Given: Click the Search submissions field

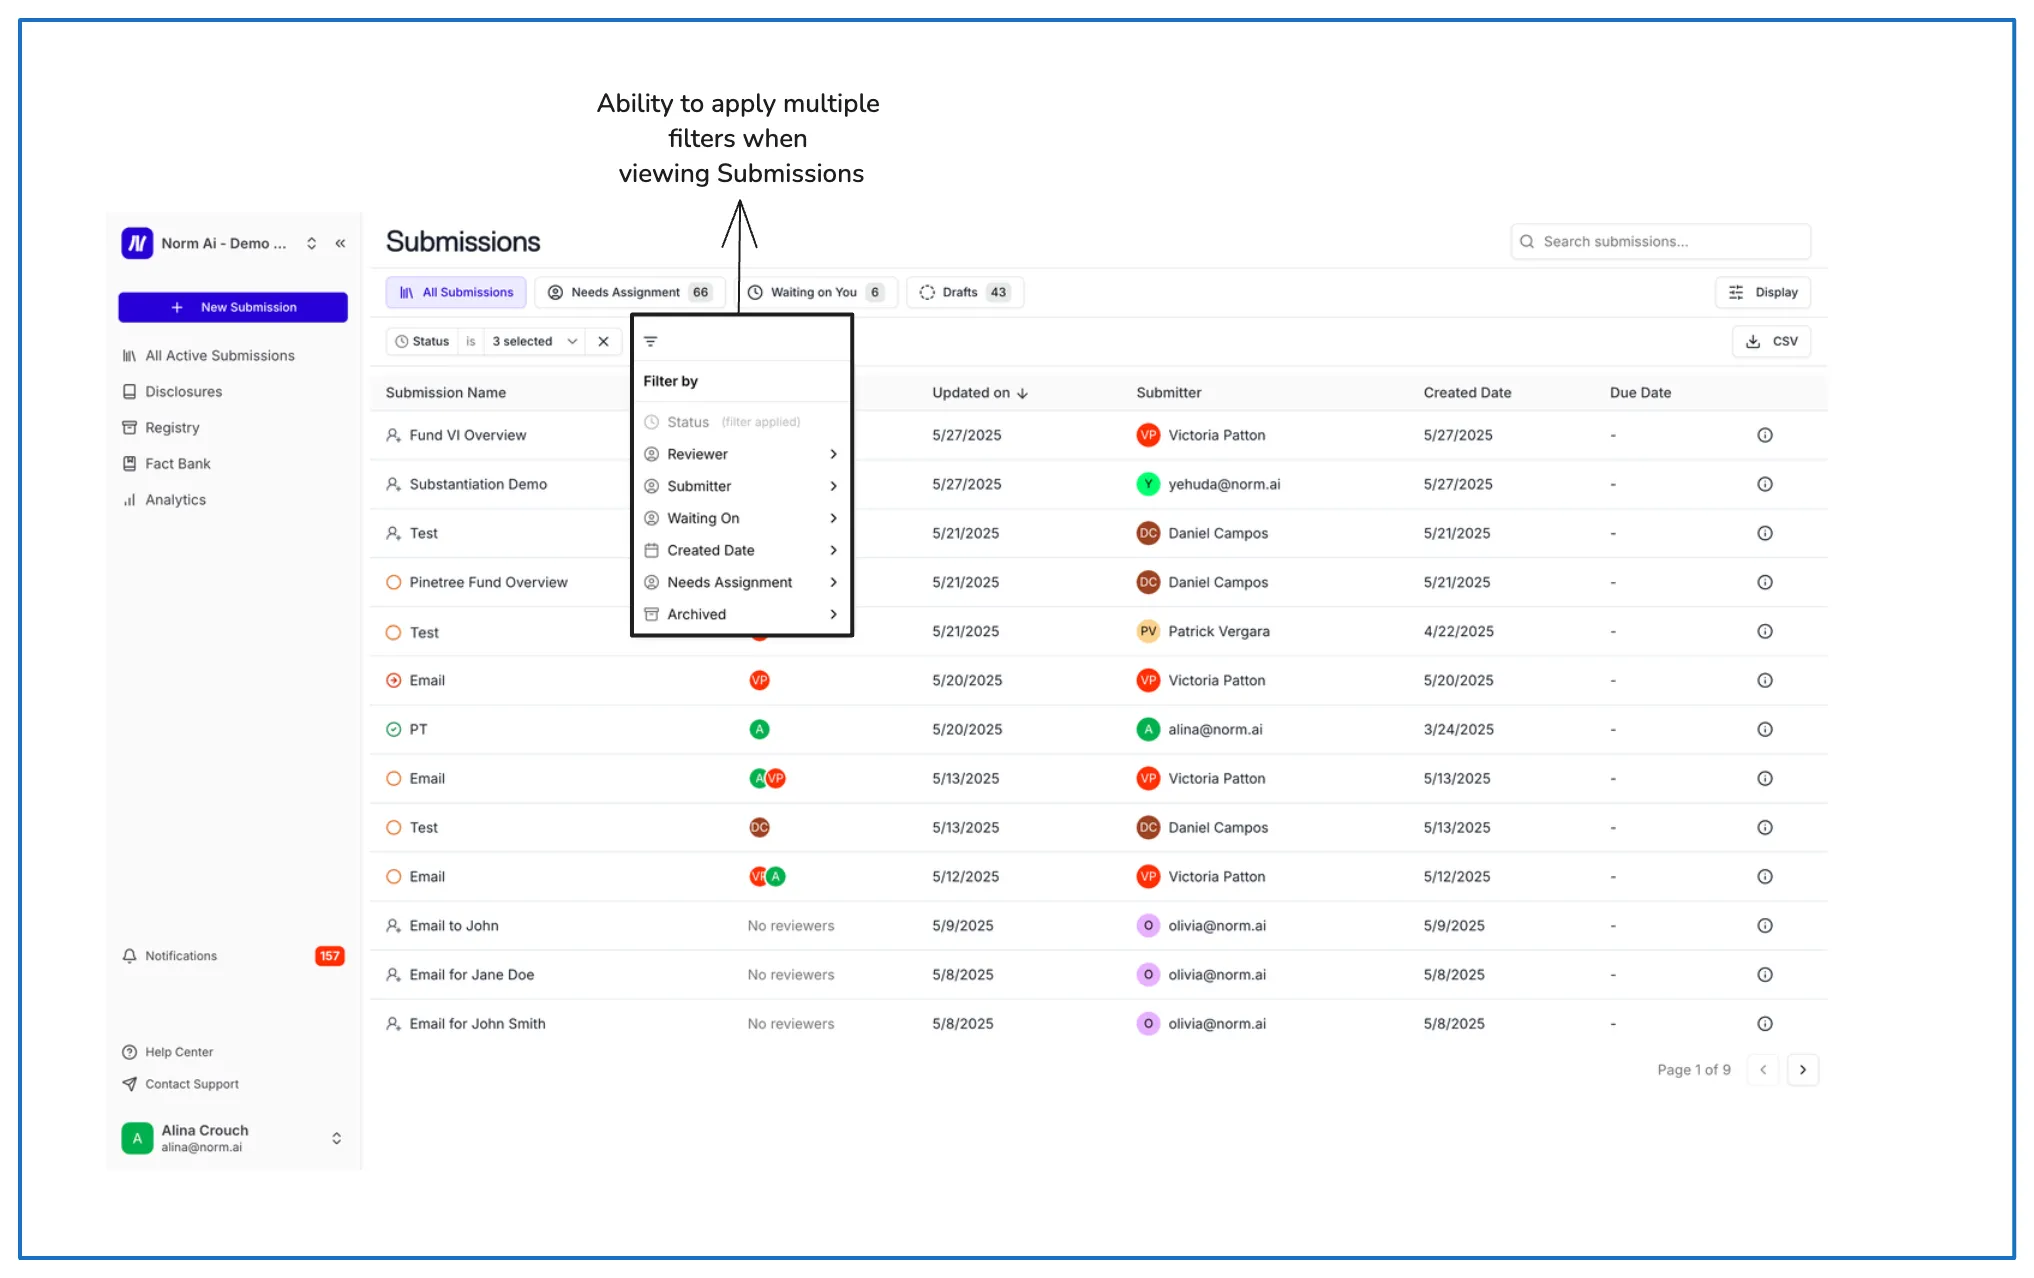Looking at the screenshot, I should tap(1660, 241).
